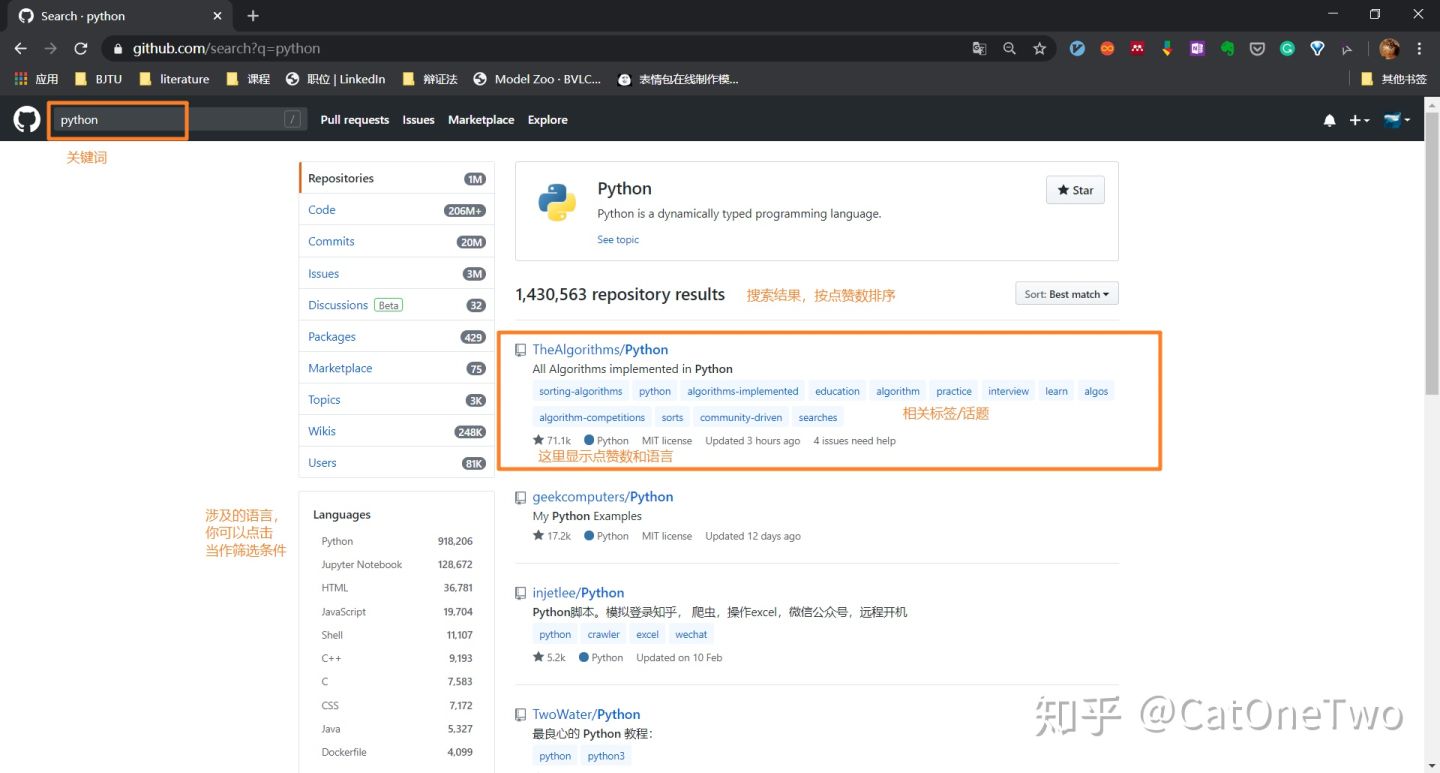This screenshot has height=773, width=1440.
Task: Open the Chrome profile avatar
Action: coord(1389,48)
